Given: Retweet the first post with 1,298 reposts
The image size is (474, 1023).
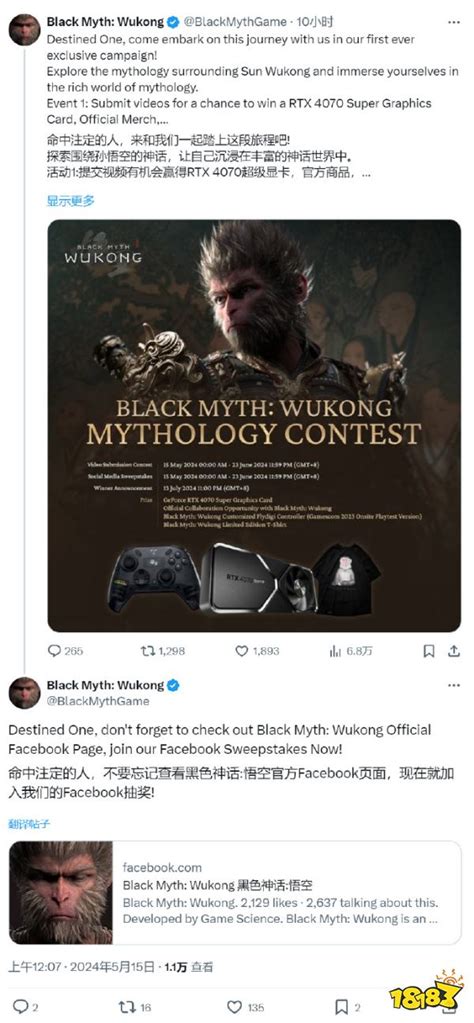Looking at the screenshot, I should [147, 650].
